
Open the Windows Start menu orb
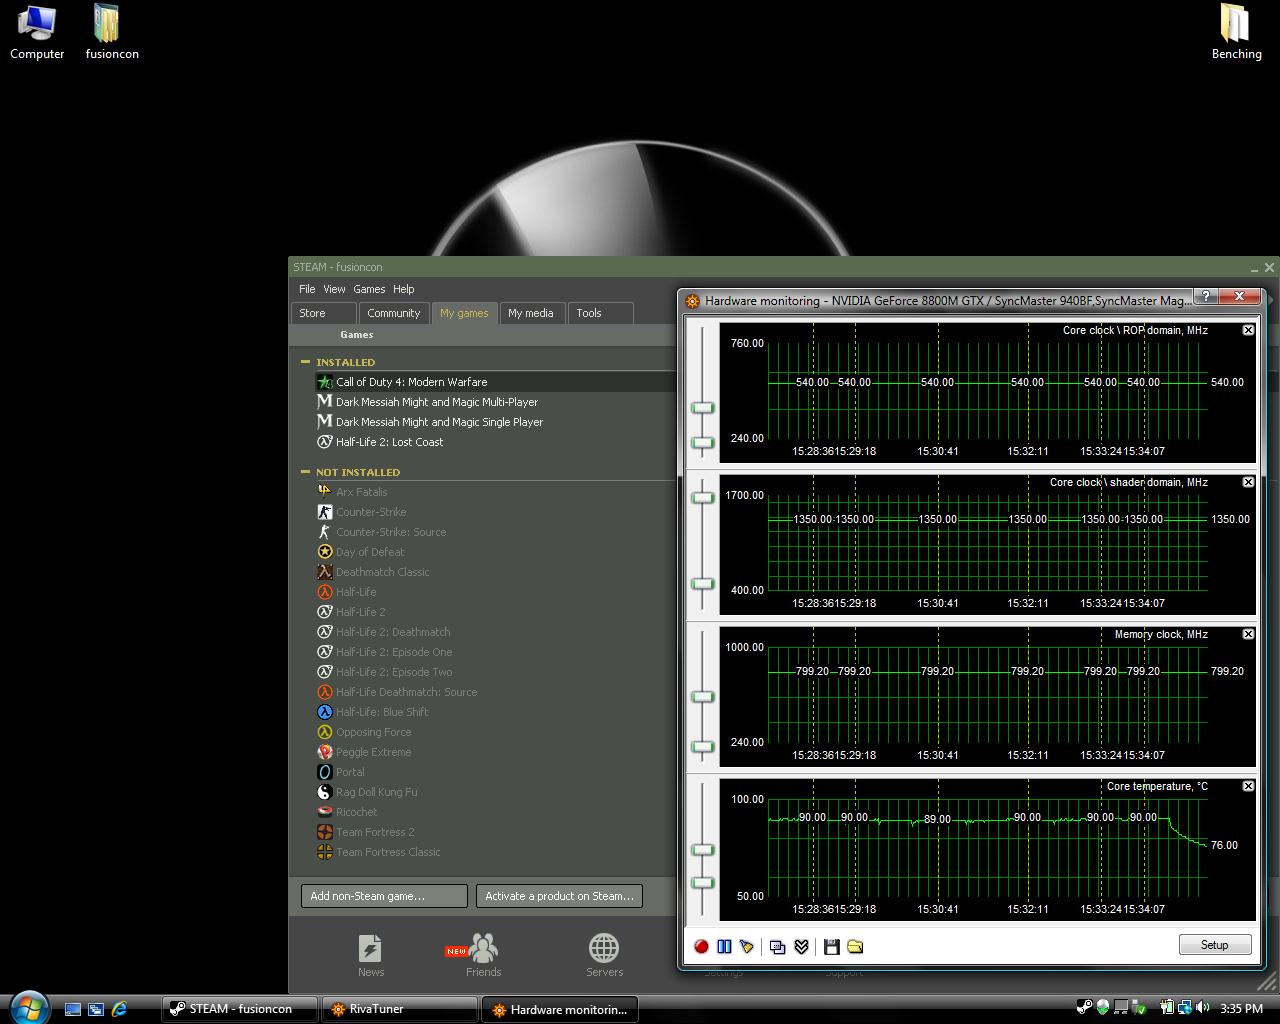click(28, 1008)
